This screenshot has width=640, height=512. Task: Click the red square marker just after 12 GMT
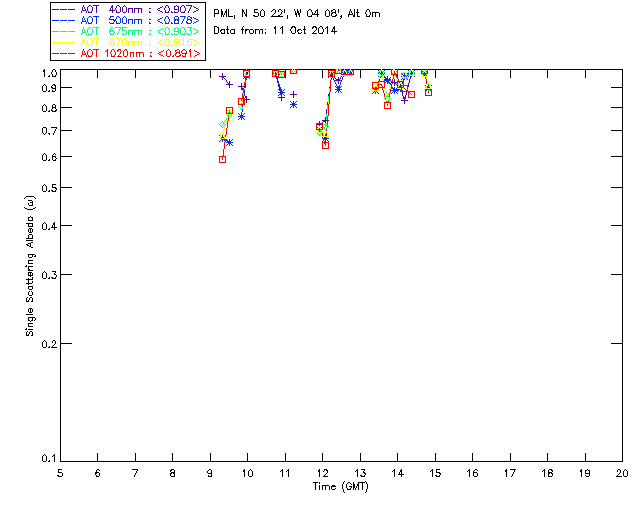pos(325,145)
